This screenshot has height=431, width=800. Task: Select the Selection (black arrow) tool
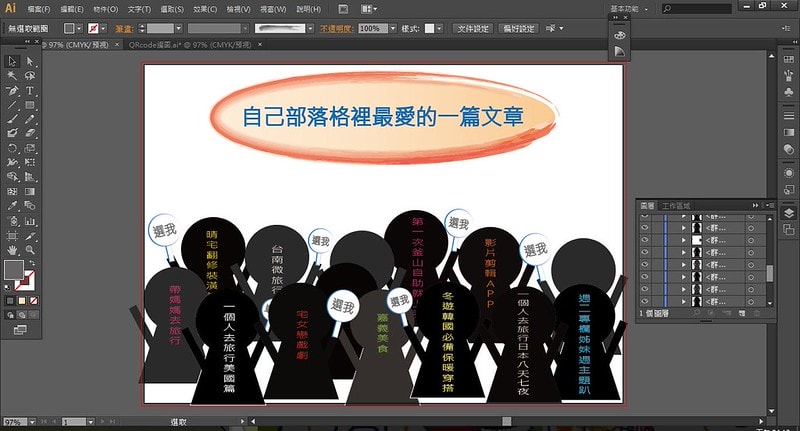(x=12, y=61)
